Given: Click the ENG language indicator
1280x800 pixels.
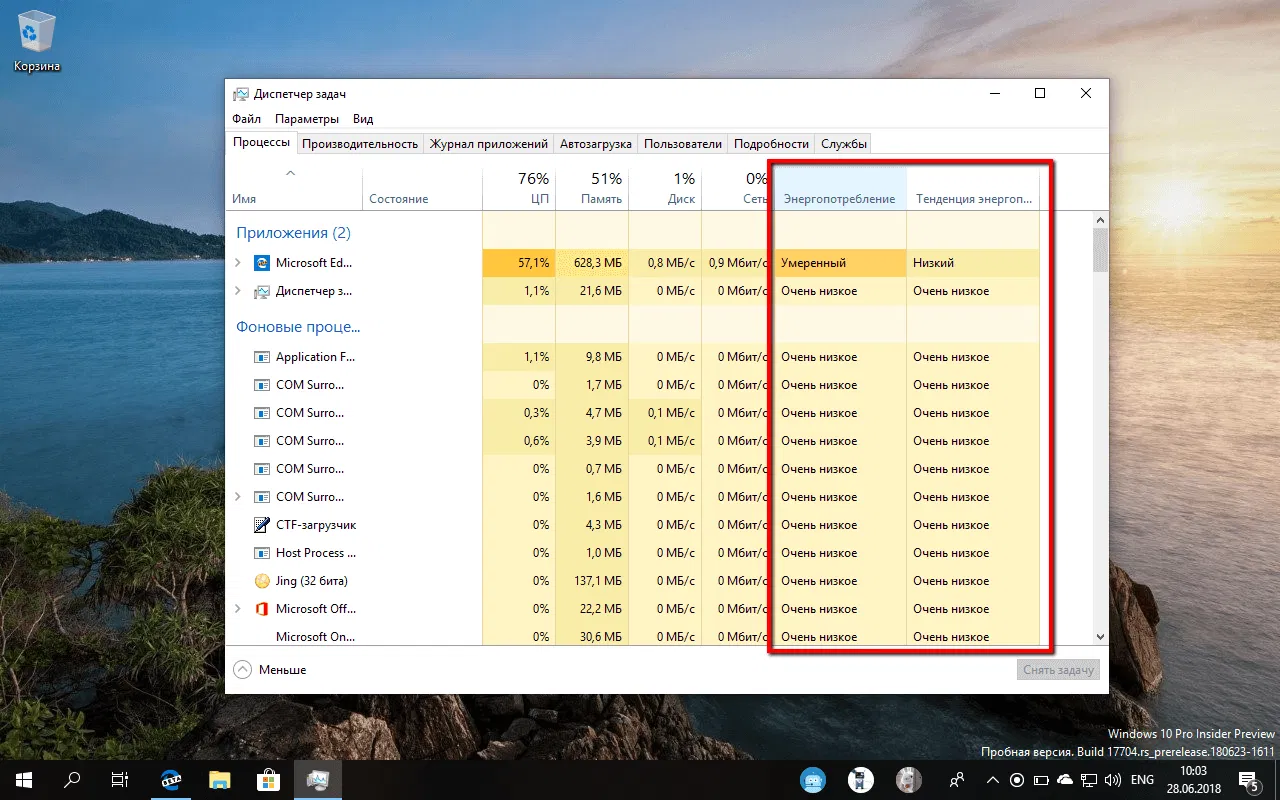Looking at the screenshot, I should (x=1142, y=780).
